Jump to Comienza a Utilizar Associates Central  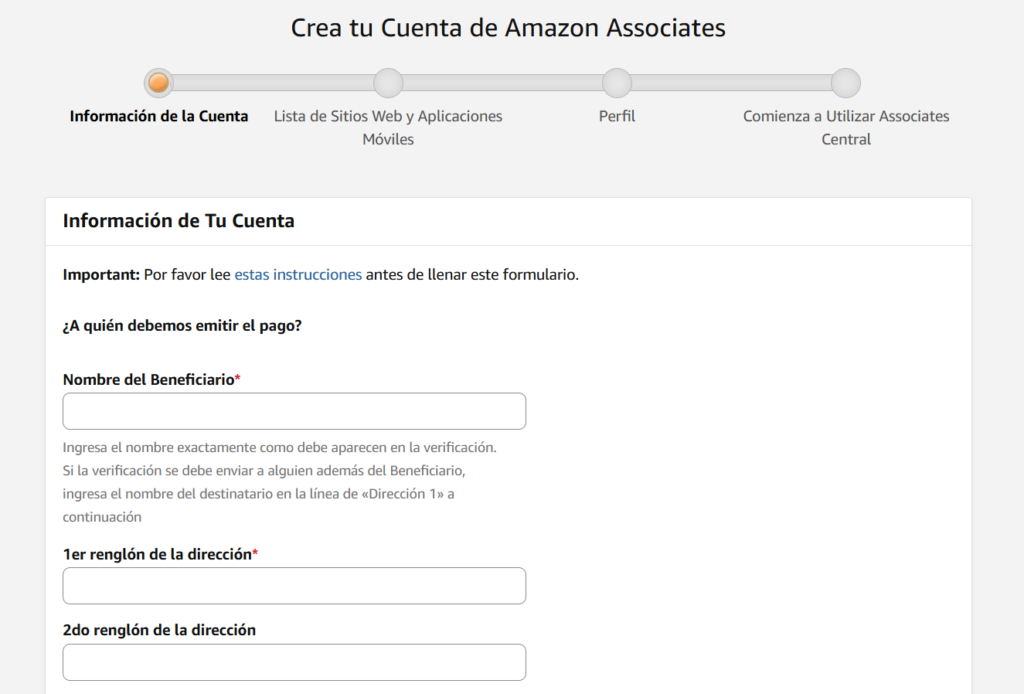[846, 127]
